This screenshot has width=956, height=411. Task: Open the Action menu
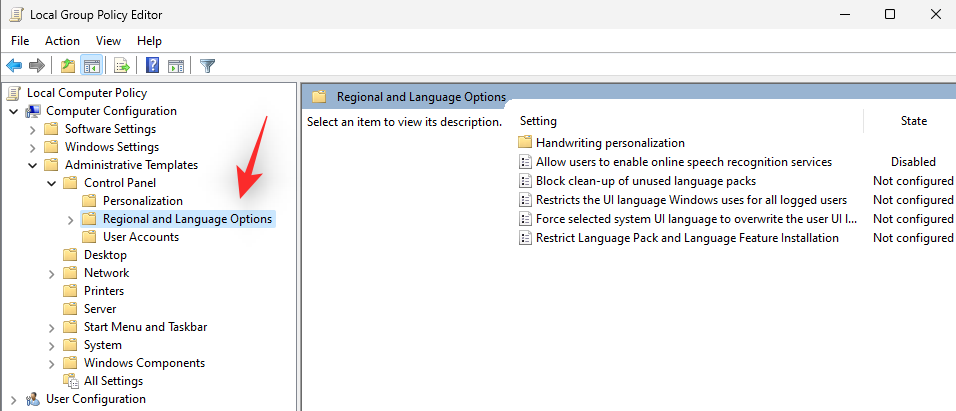coord(62,41)
